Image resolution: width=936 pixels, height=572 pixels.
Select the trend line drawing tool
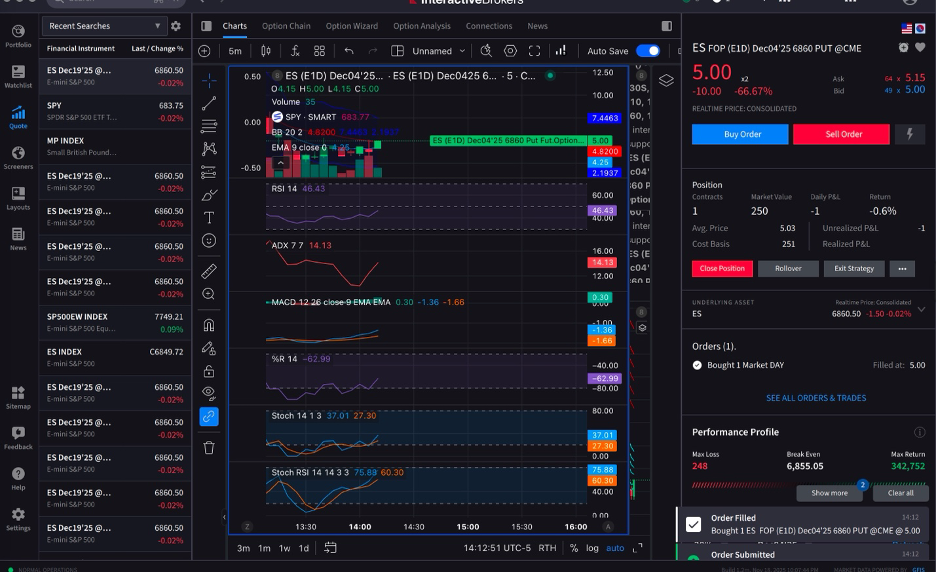point(209,103)
